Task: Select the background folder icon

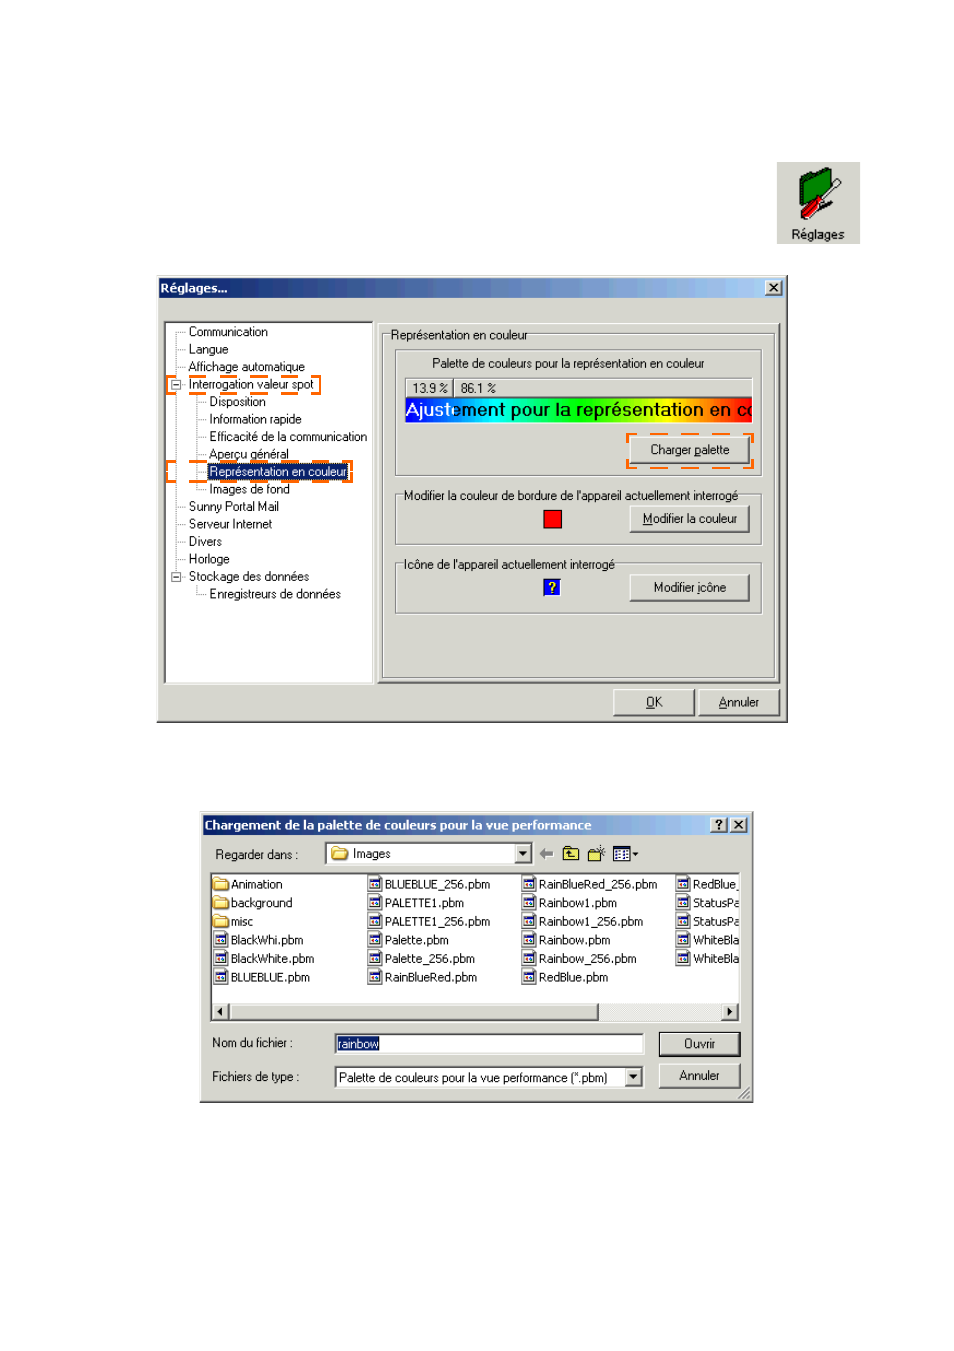Action: click(x=221, y=903)
